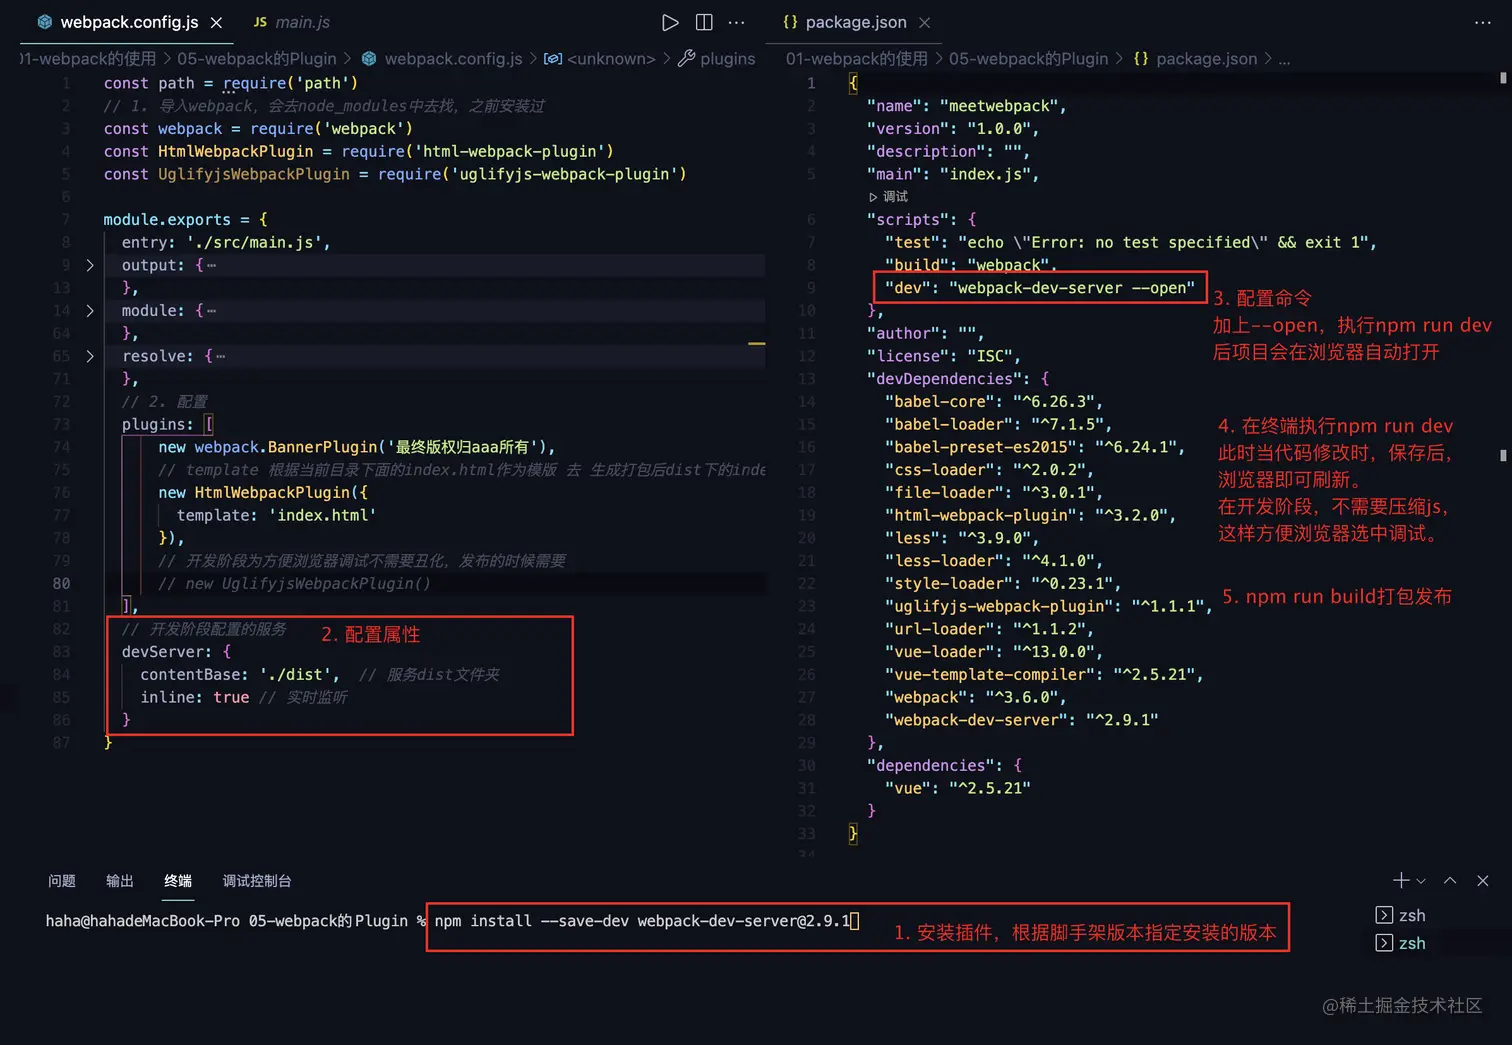
Task: Click the debug codelens above scripts
Action: [x=889, y=197]
